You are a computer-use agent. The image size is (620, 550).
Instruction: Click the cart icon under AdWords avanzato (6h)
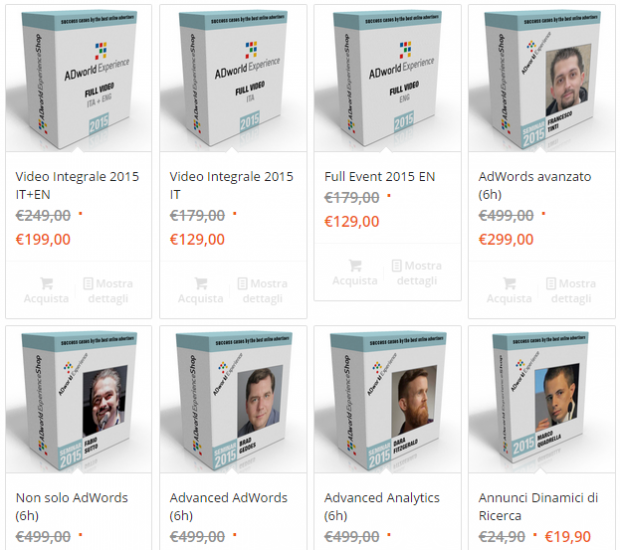click(509, 283)
